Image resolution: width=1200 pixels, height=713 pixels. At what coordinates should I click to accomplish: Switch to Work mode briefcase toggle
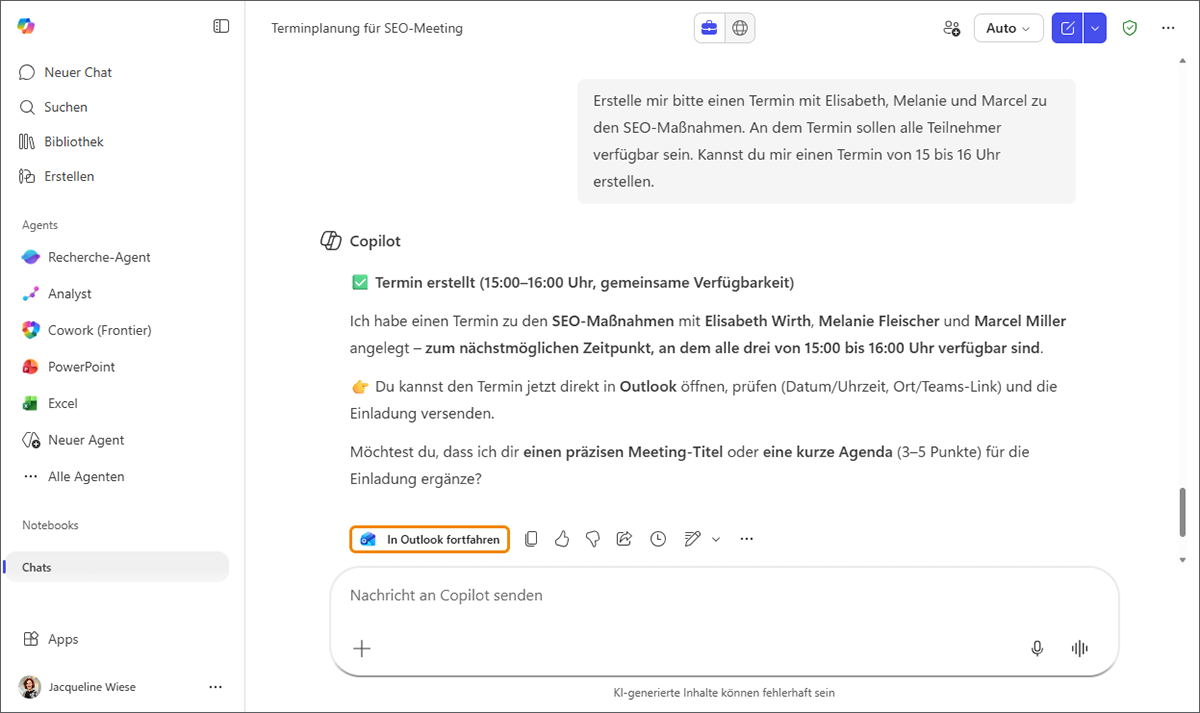709,28
